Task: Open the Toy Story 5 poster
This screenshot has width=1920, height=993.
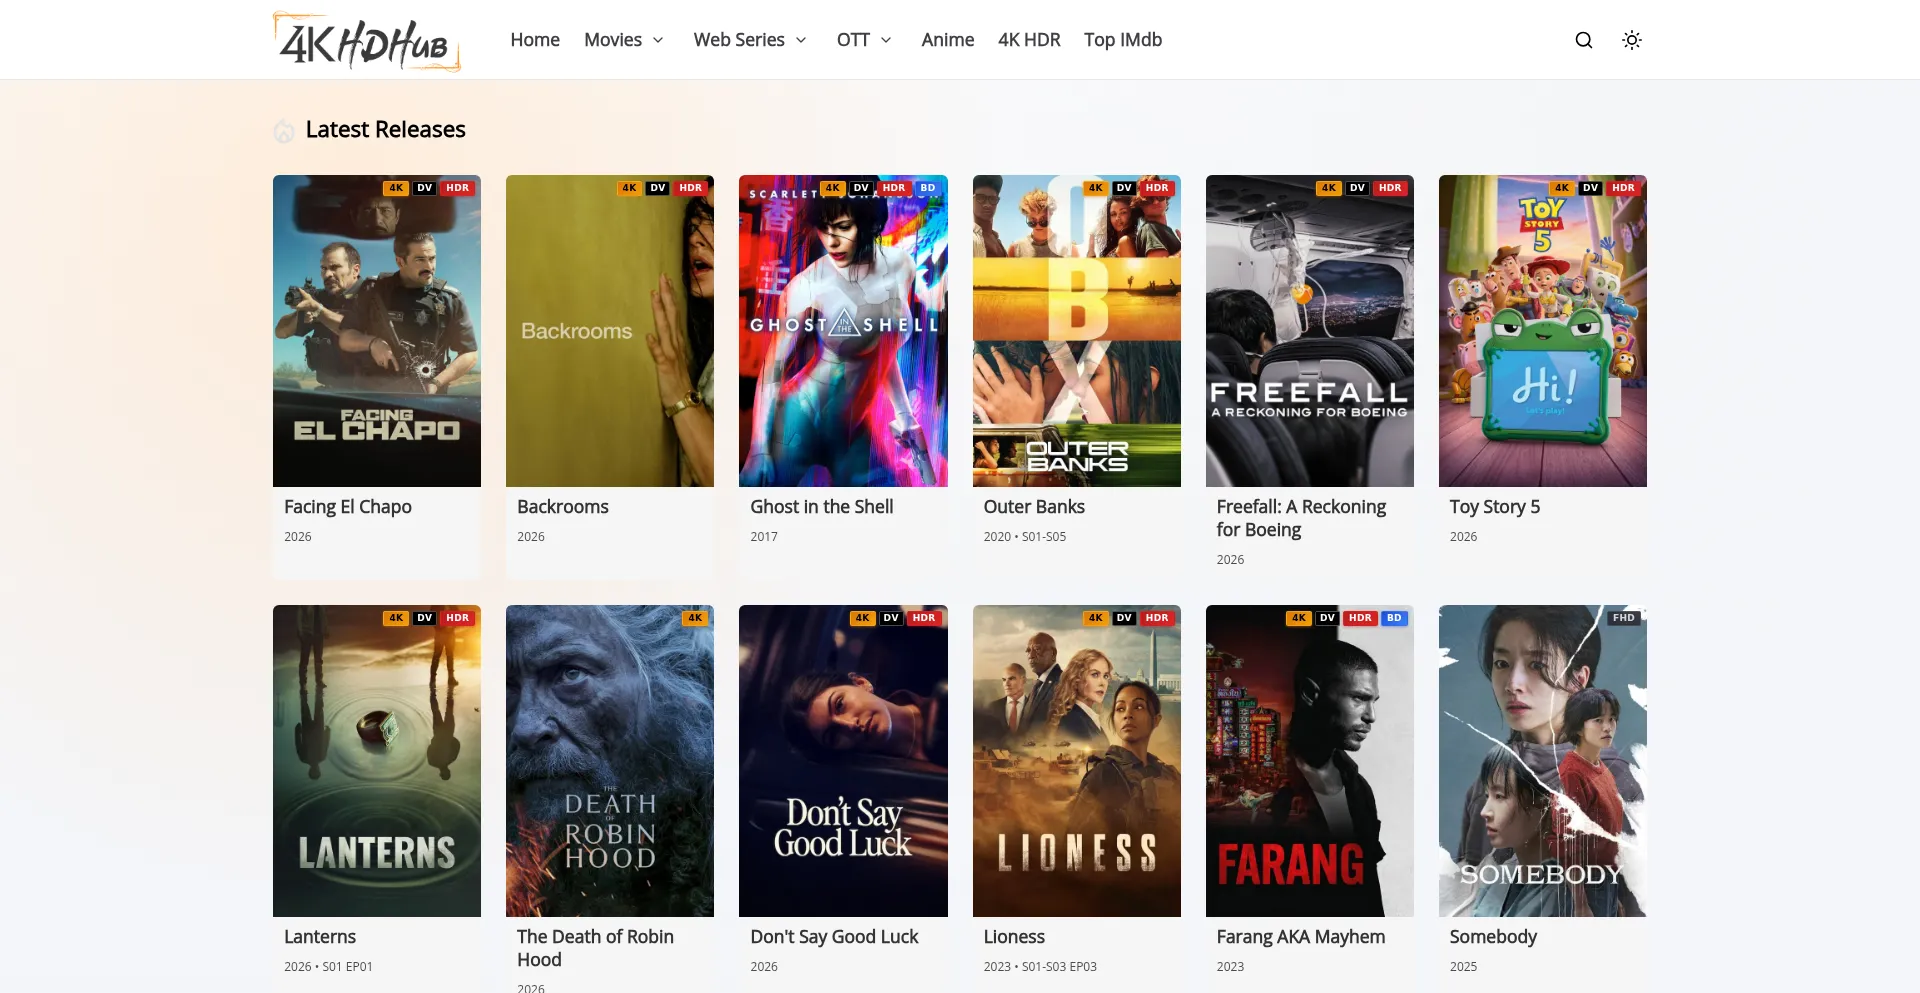Action: (1543, 331)
